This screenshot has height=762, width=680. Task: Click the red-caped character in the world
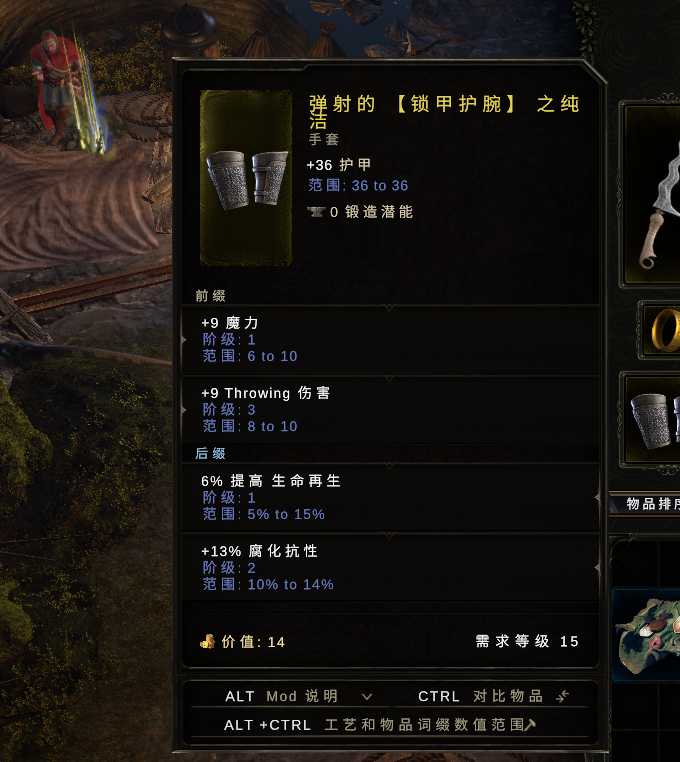(x=57, y=87)
